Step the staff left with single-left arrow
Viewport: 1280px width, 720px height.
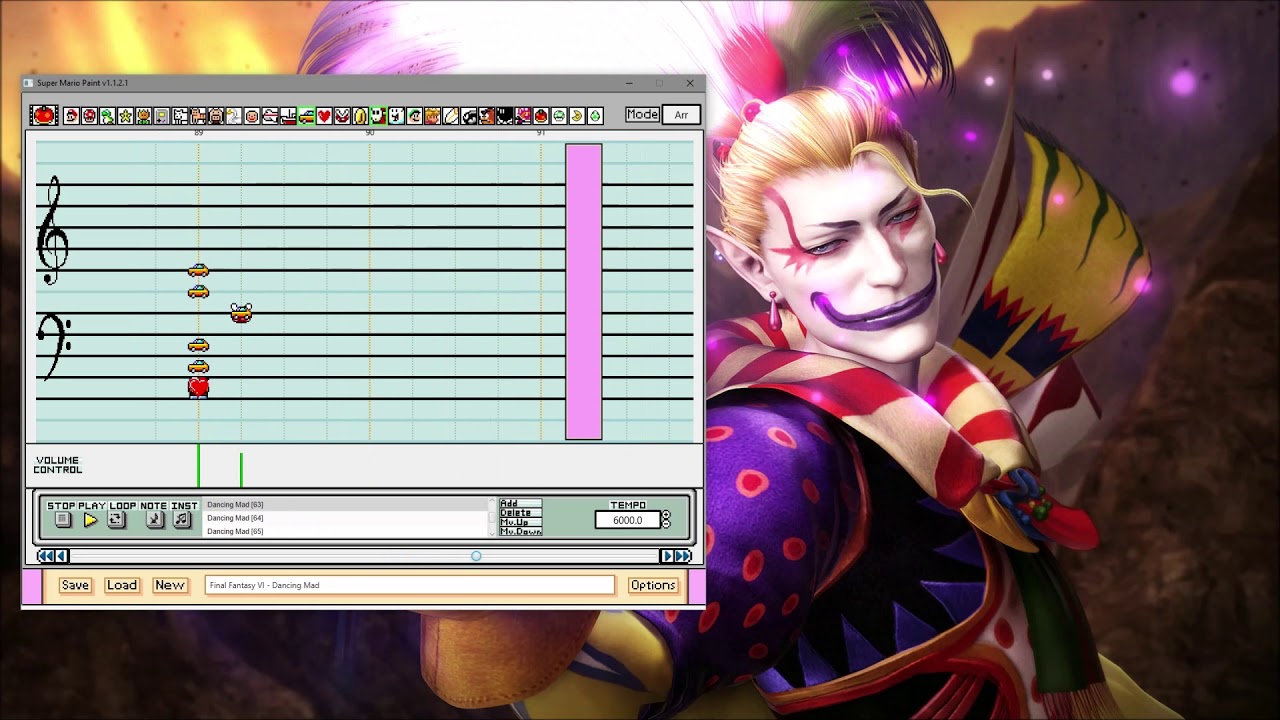(62, 556)
